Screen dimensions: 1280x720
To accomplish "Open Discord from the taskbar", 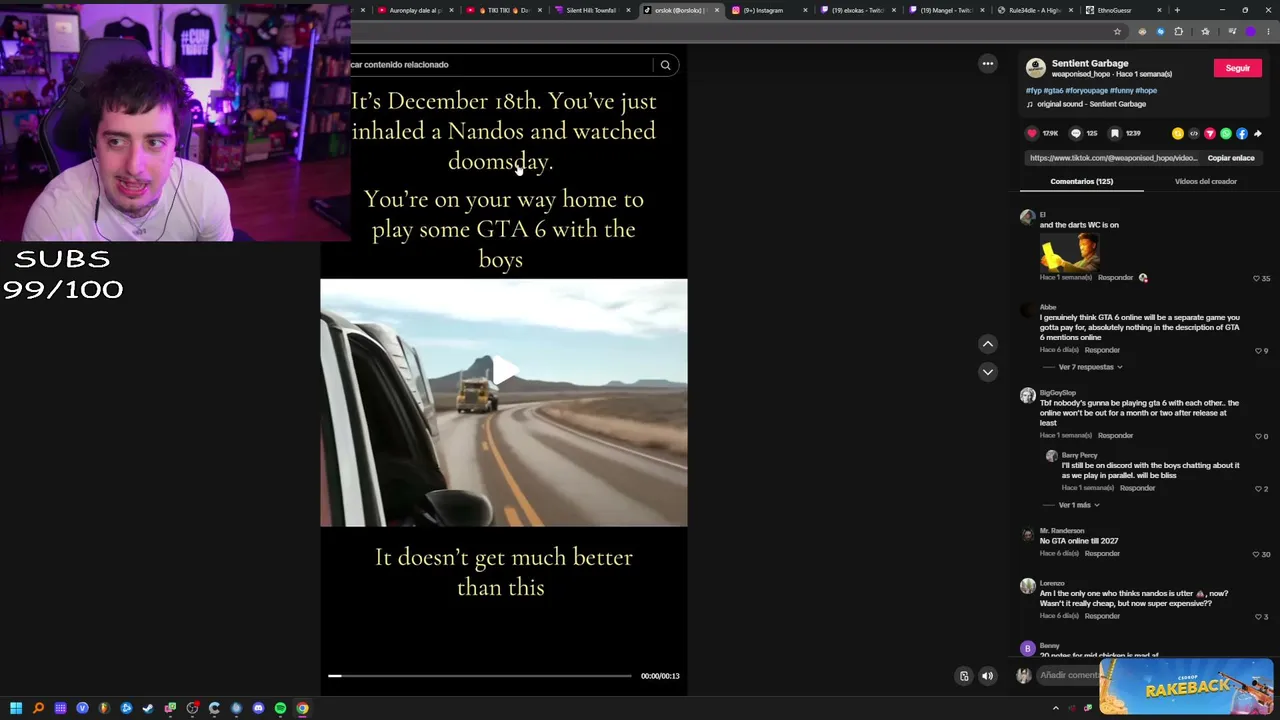I will (258, 708).
